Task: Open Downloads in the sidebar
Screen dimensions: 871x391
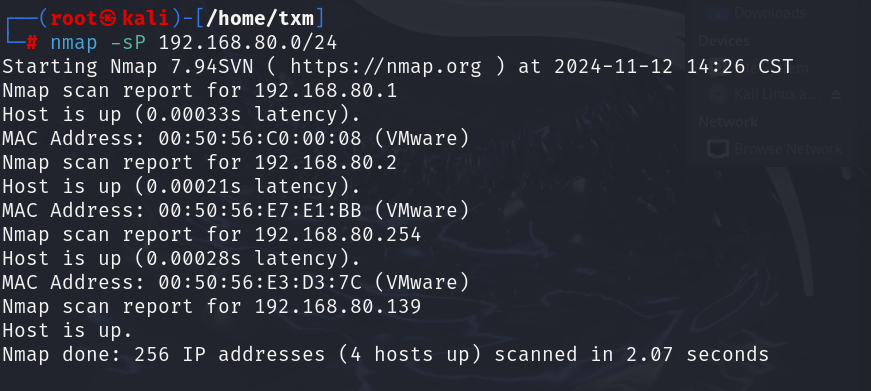Action: point(769,12)
